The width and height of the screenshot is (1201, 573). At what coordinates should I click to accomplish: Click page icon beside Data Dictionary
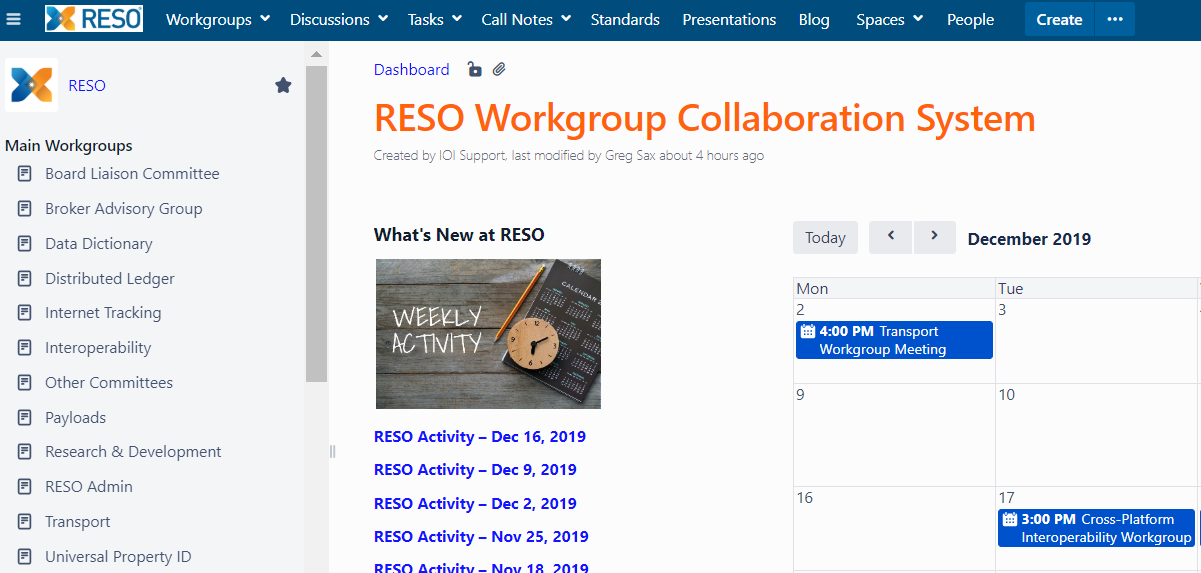click(25, 244)
